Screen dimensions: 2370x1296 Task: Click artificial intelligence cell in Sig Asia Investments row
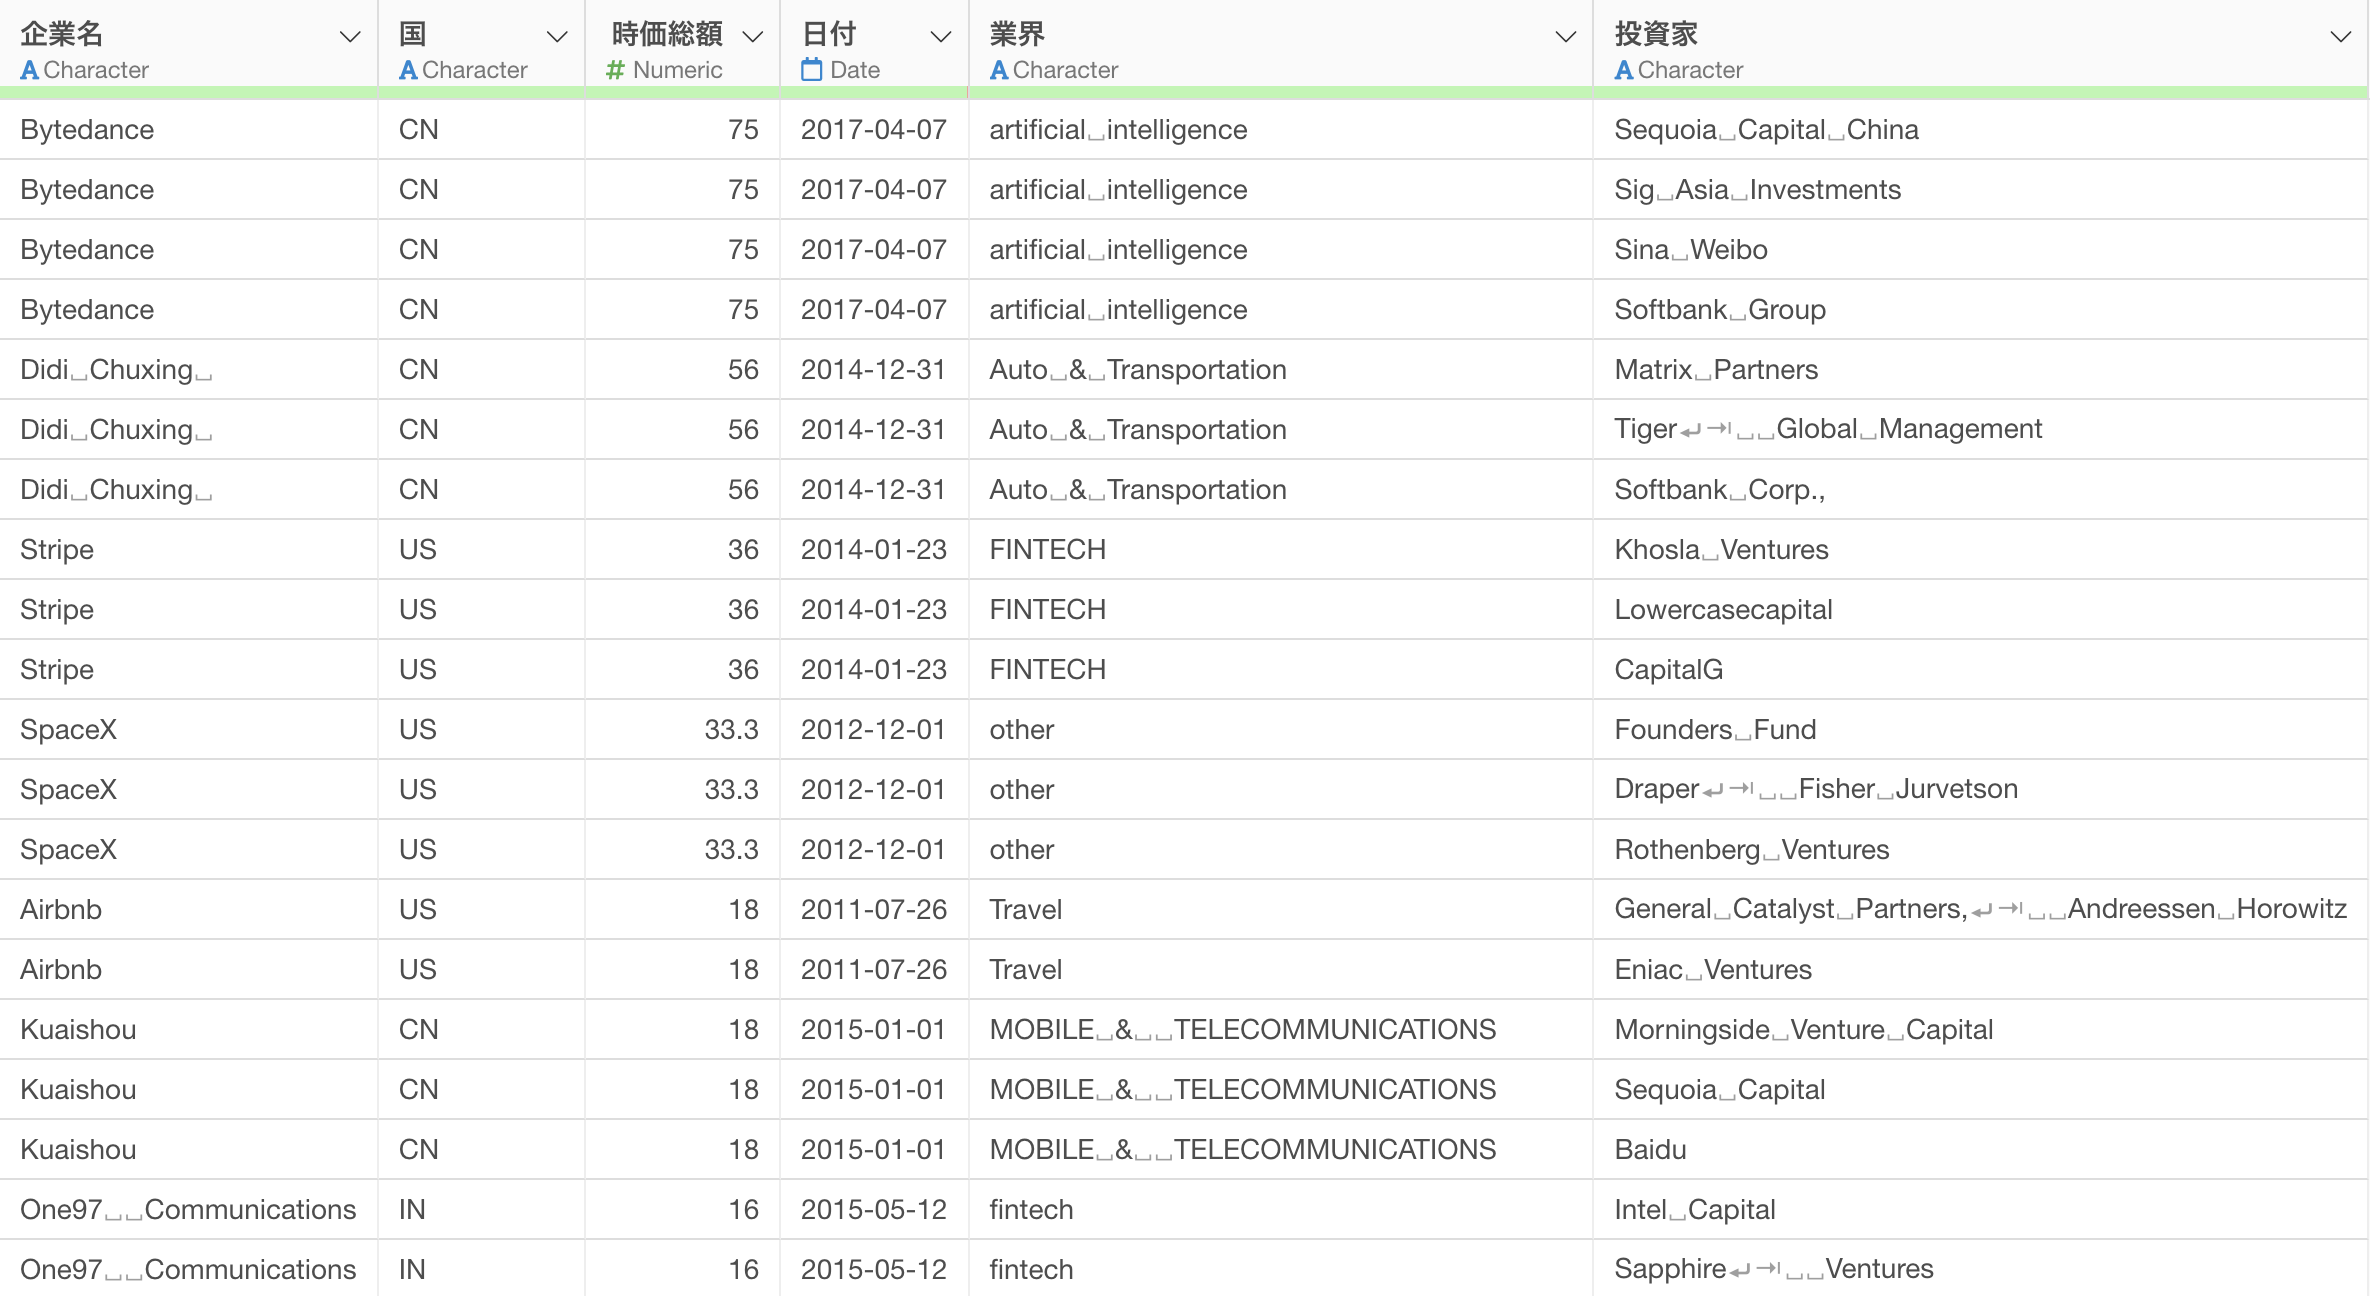tap(1281, 190)
